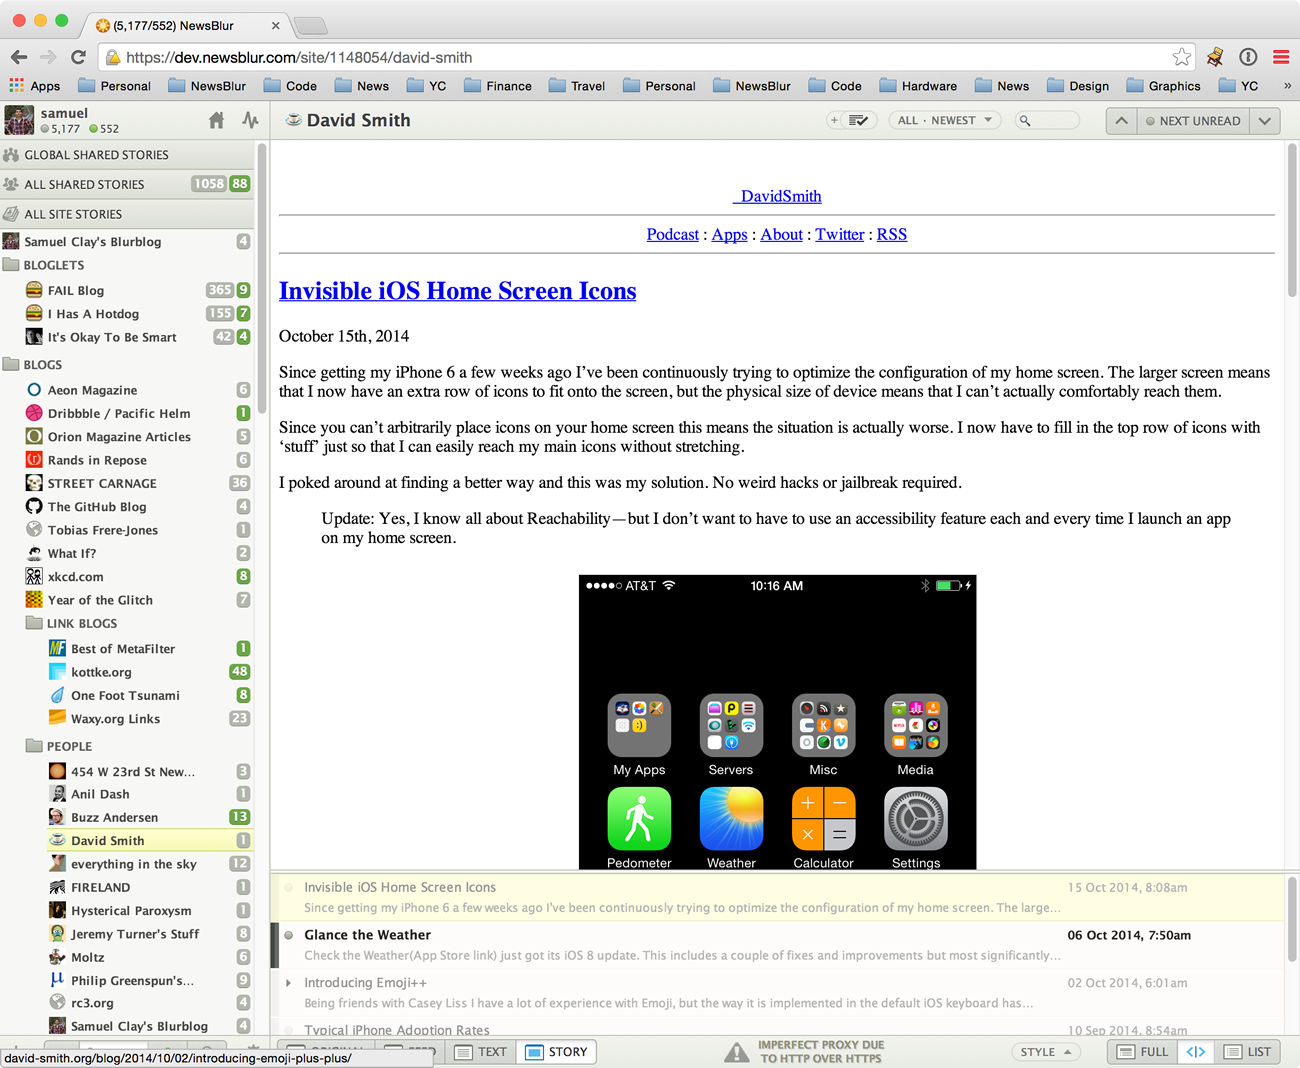1300x1068 pixels.
Task: Jump to the next story with the down arrow
Action: (1265, 120)
